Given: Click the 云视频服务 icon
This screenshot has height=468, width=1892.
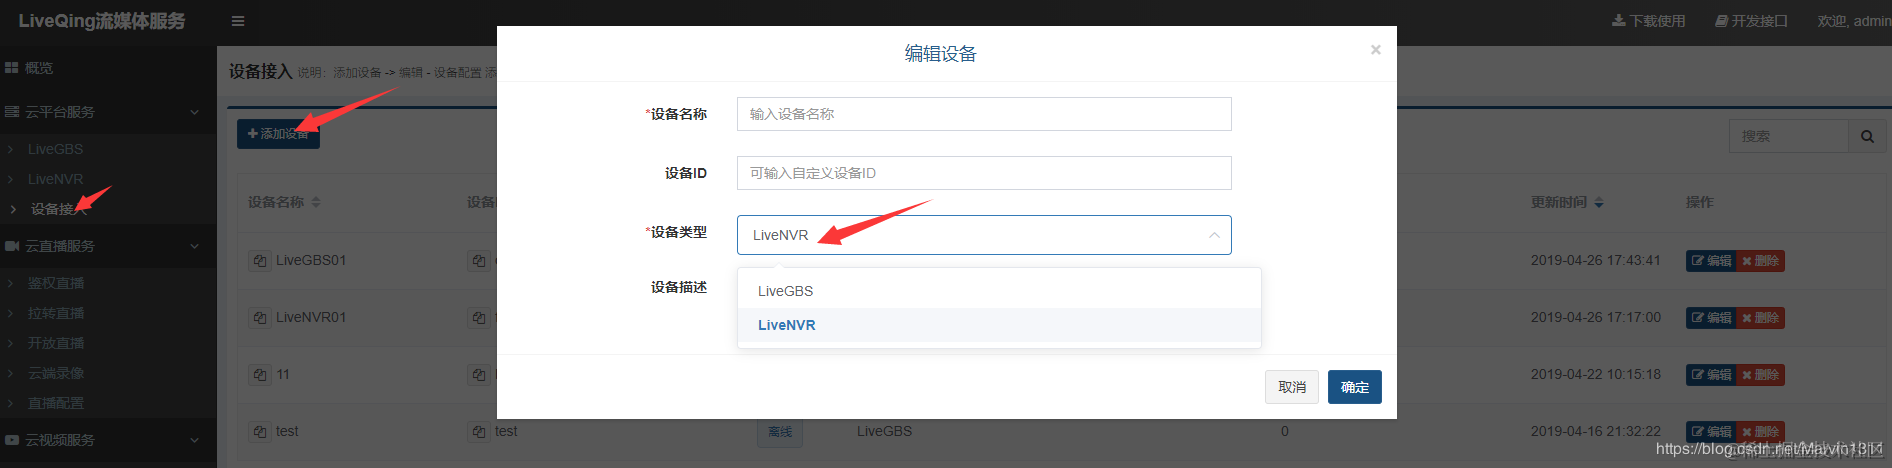Looking at the screenshot, I should (x=12, y=440).
